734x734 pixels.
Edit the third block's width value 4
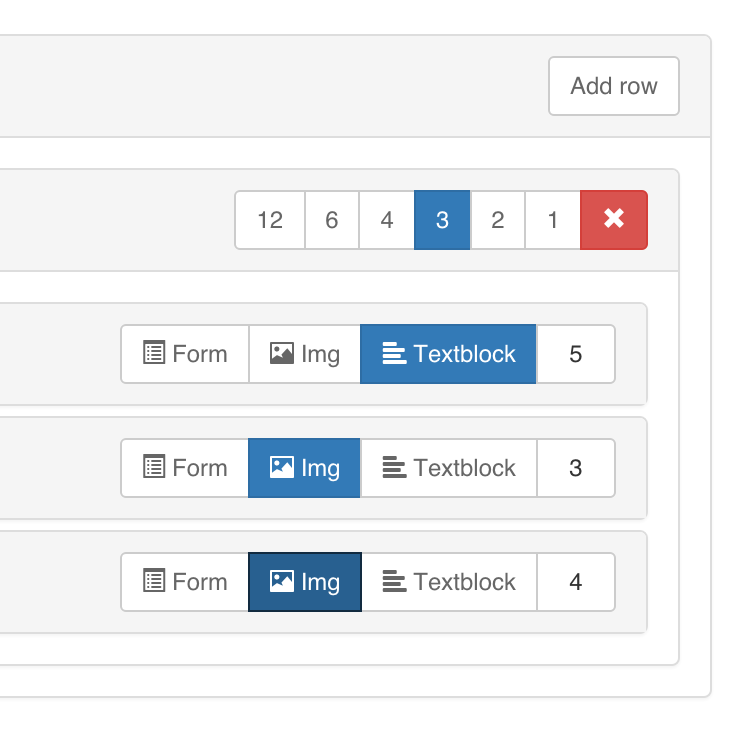tap(575, 582)
